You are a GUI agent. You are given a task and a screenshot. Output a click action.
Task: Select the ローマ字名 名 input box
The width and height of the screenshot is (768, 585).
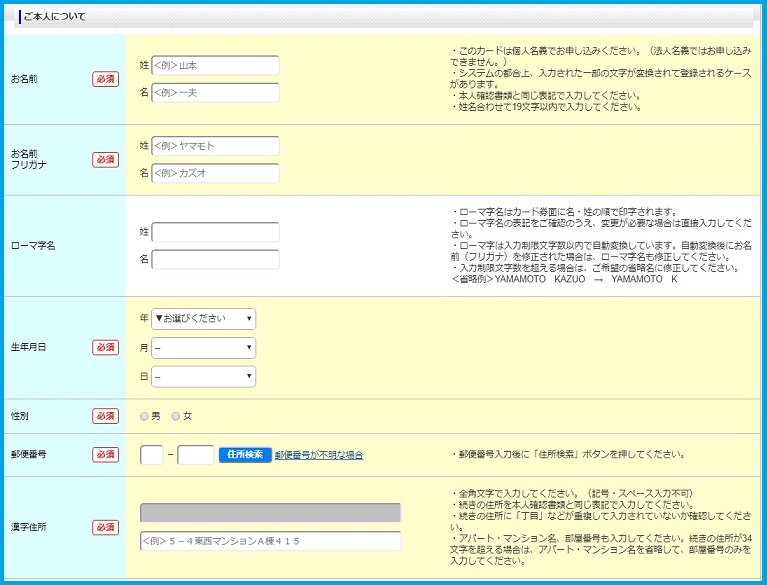tap(215, 259)
